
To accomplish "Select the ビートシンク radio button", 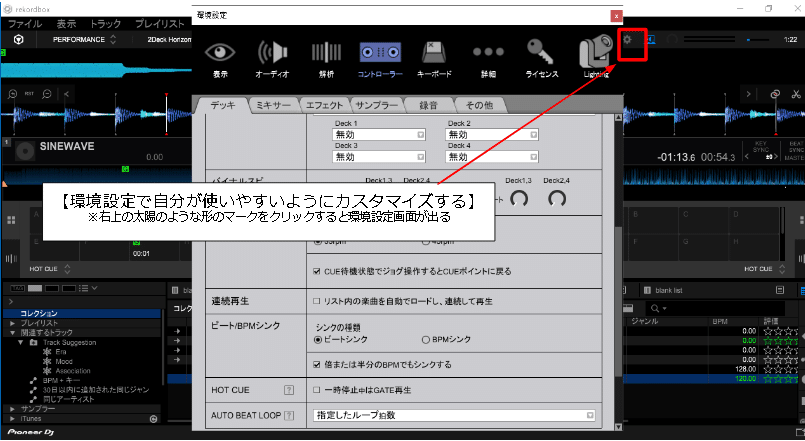I will click(318, 339).
